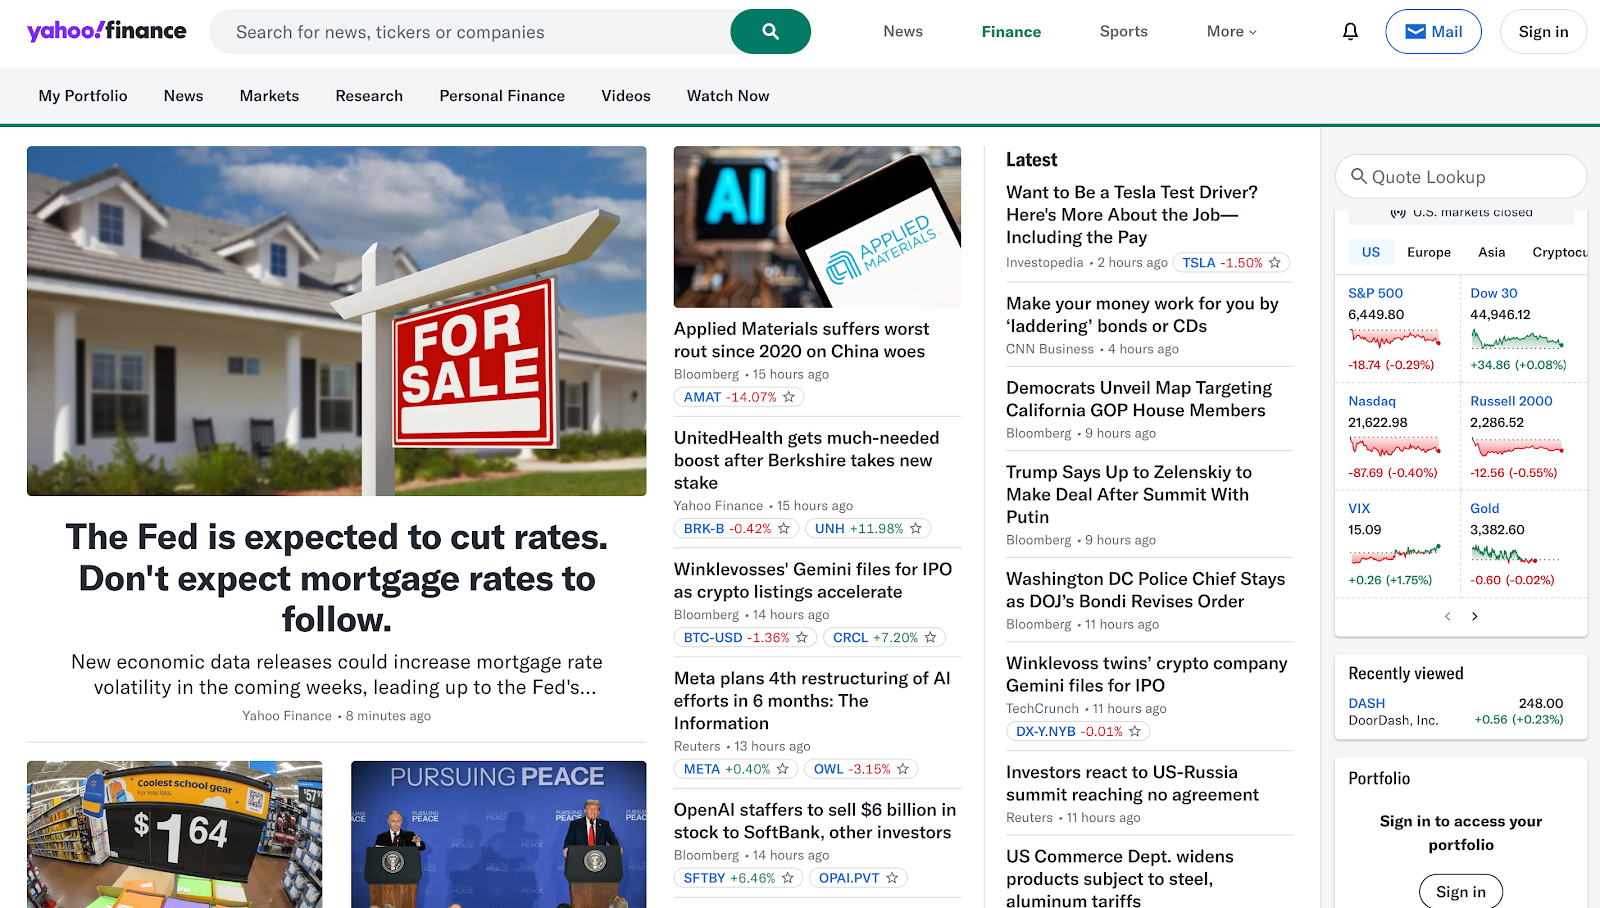The image size is (1600, 908).
Task: Expand the More dropdown in header
Action: point(1231,32)
